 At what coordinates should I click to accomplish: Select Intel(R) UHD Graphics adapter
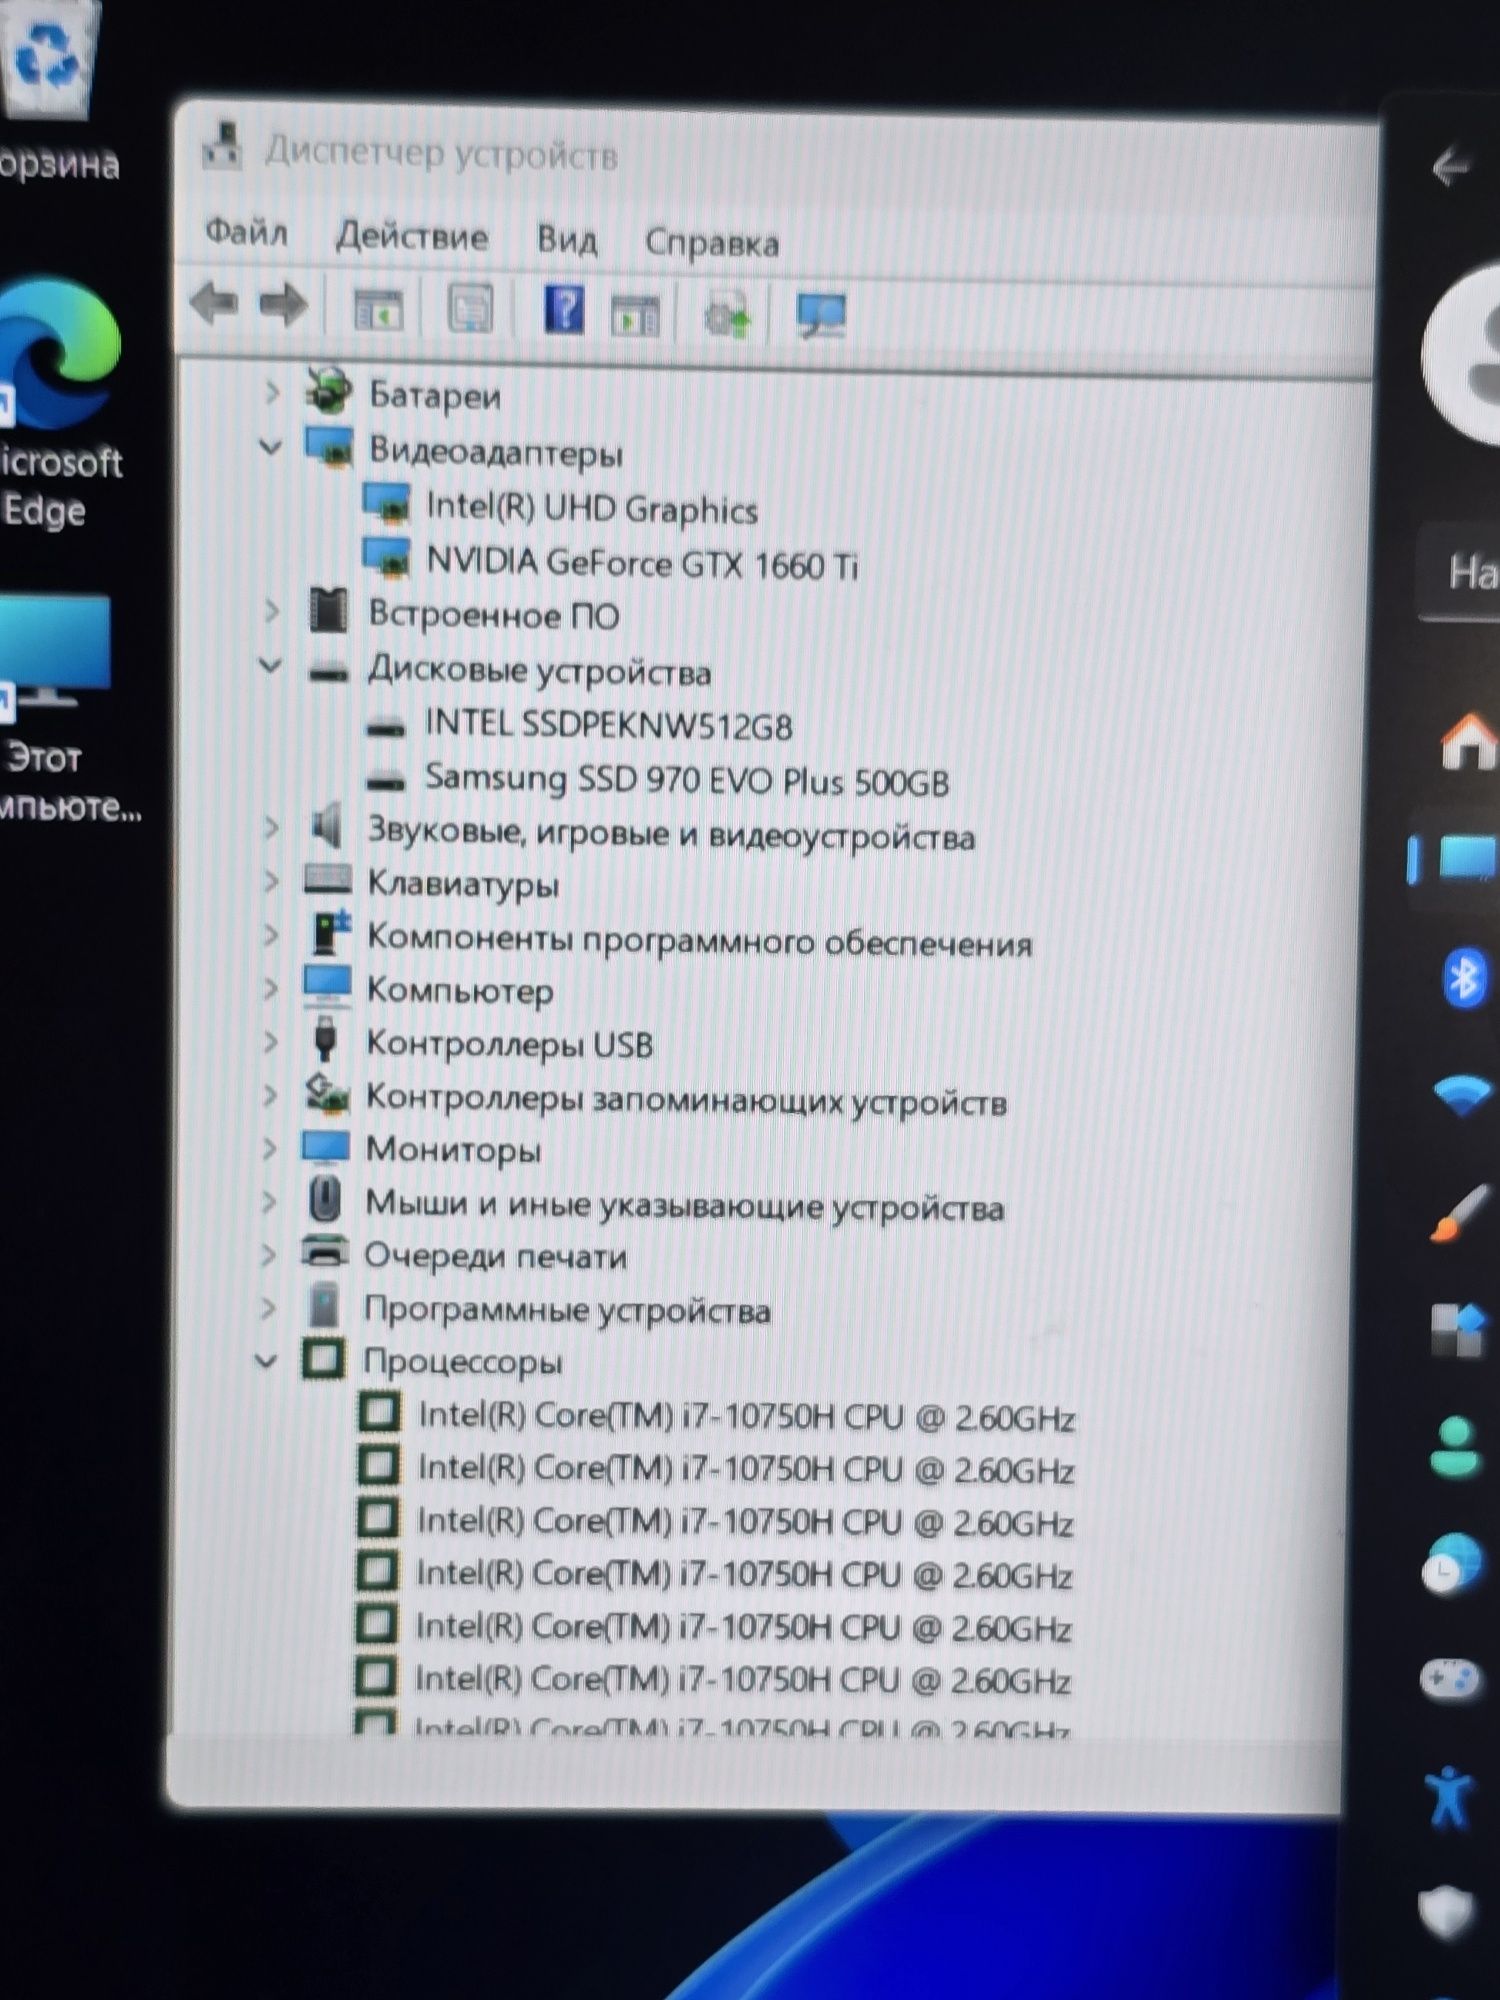point(592,508)
